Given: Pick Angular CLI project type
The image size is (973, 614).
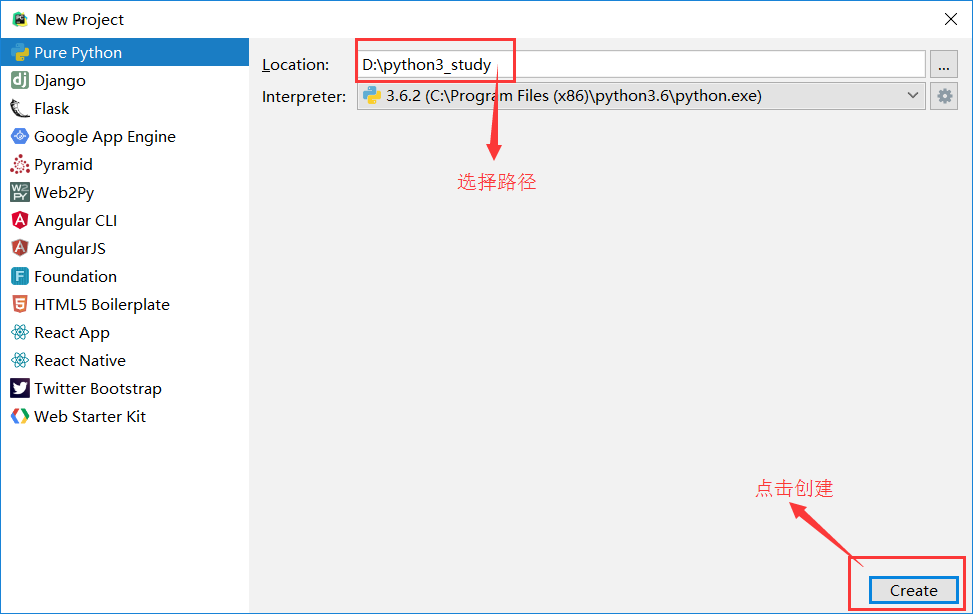Looking at the screenshot, I should [125, 220].
